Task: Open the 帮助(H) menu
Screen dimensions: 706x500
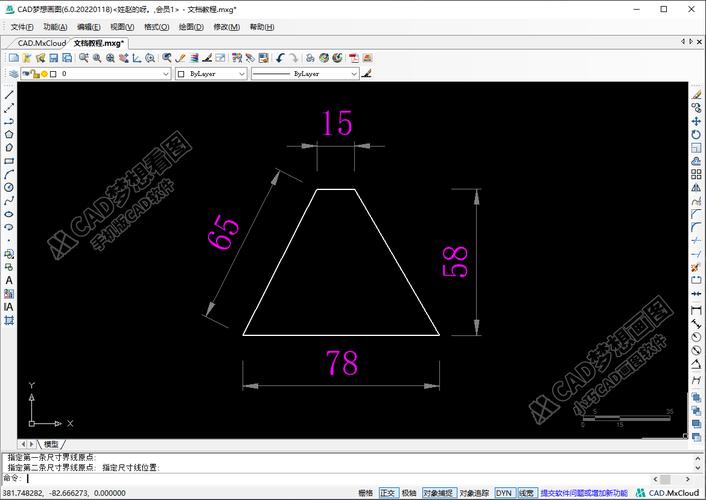Action: pos(262,27)
